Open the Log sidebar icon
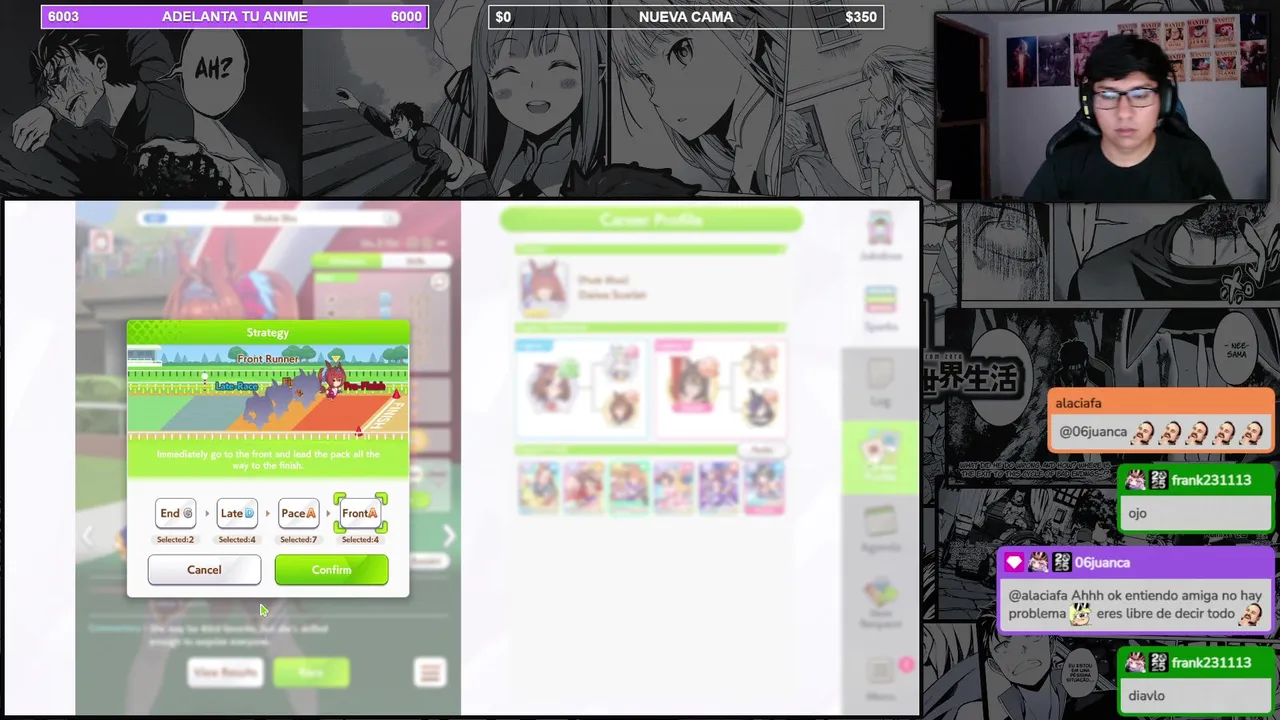Screen dimensions: 1280x720 (x=880, y=383)
